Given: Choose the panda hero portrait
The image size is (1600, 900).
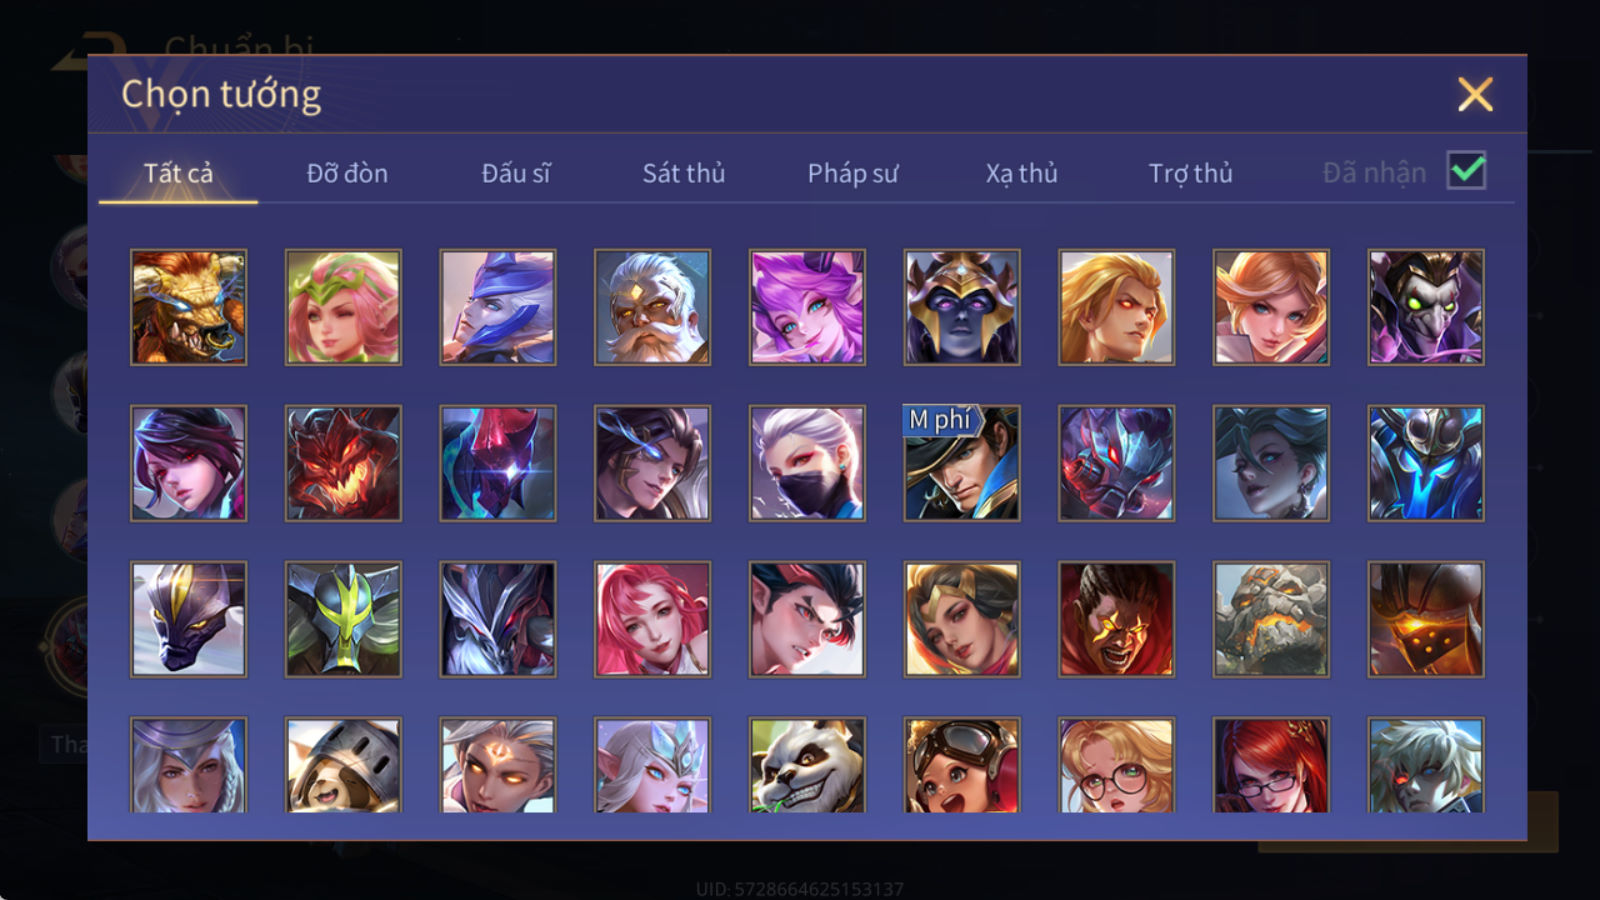Looking at the screenshot, I should tap(807, 764).
